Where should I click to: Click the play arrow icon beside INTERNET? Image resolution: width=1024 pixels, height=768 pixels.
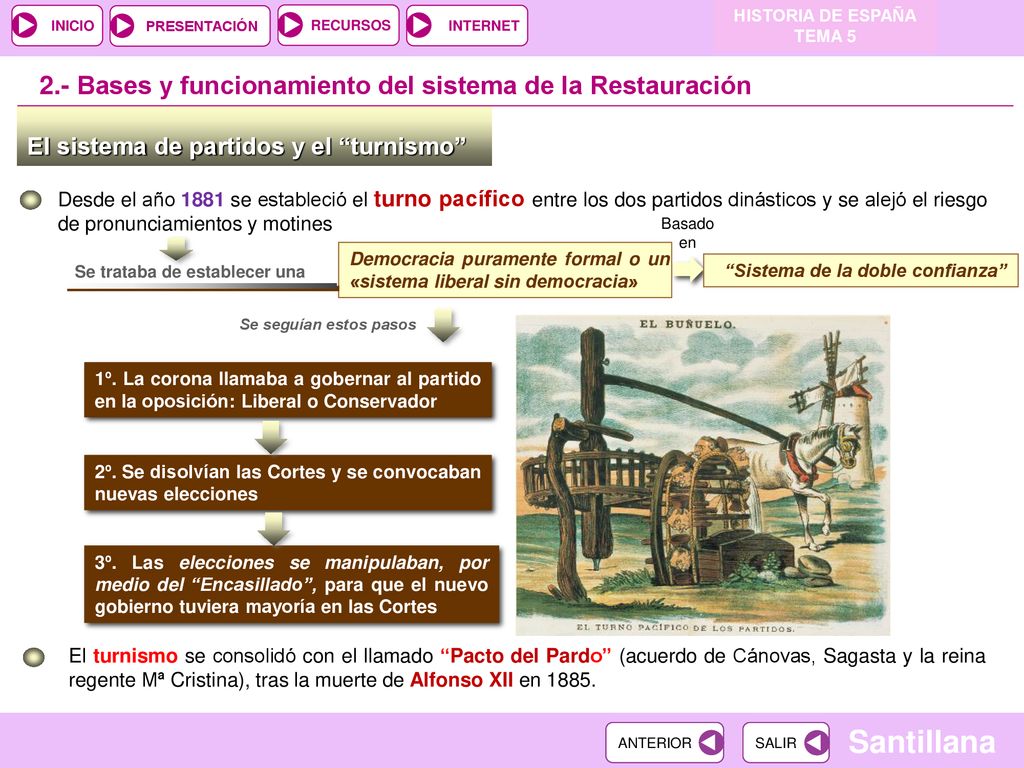point(419,25)
